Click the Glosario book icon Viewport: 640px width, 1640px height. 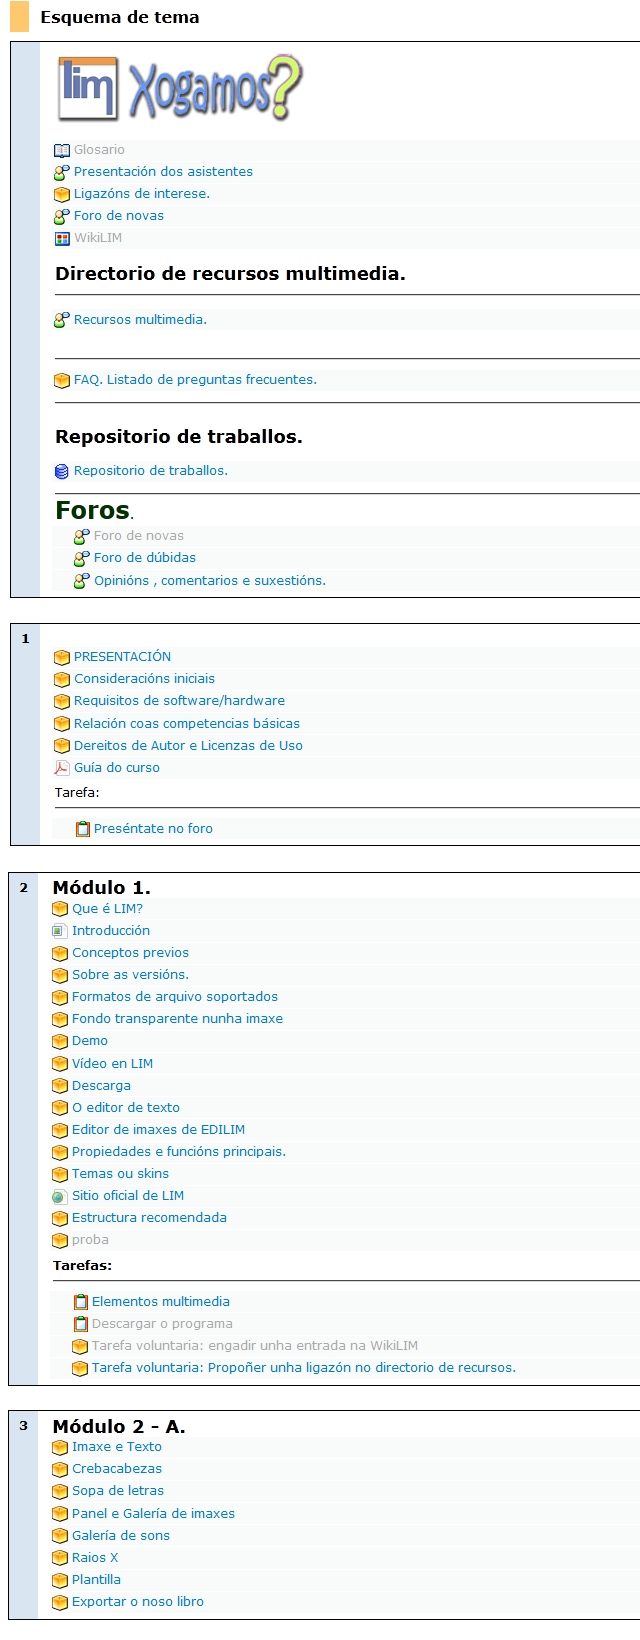click(62, 150)
